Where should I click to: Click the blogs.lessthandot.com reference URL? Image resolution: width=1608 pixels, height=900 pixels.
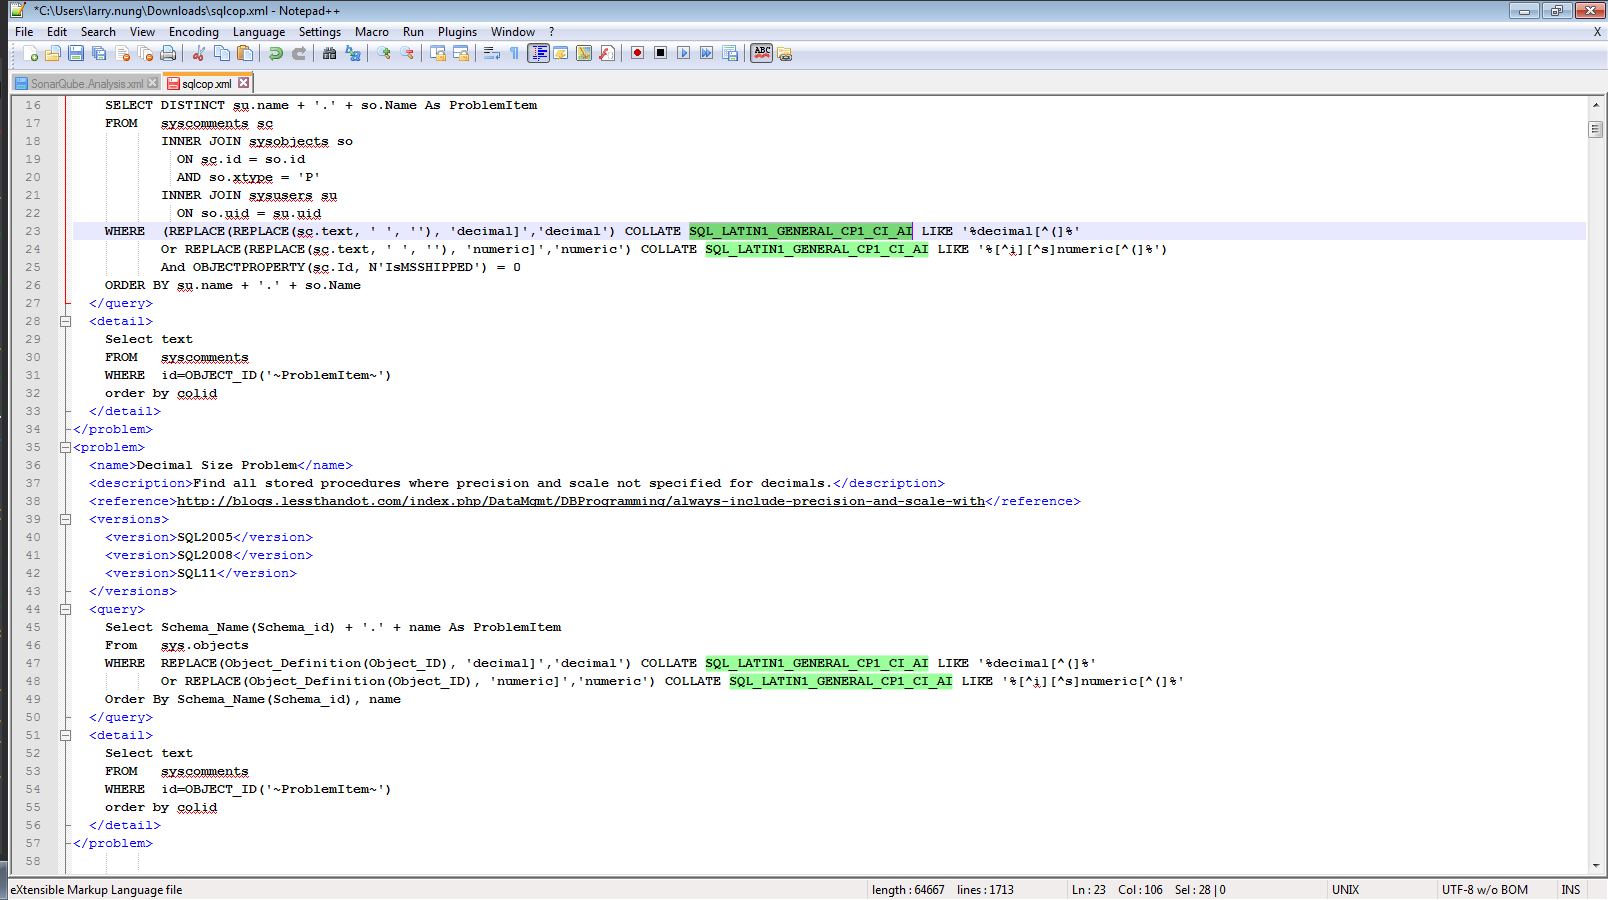[581, 501]
